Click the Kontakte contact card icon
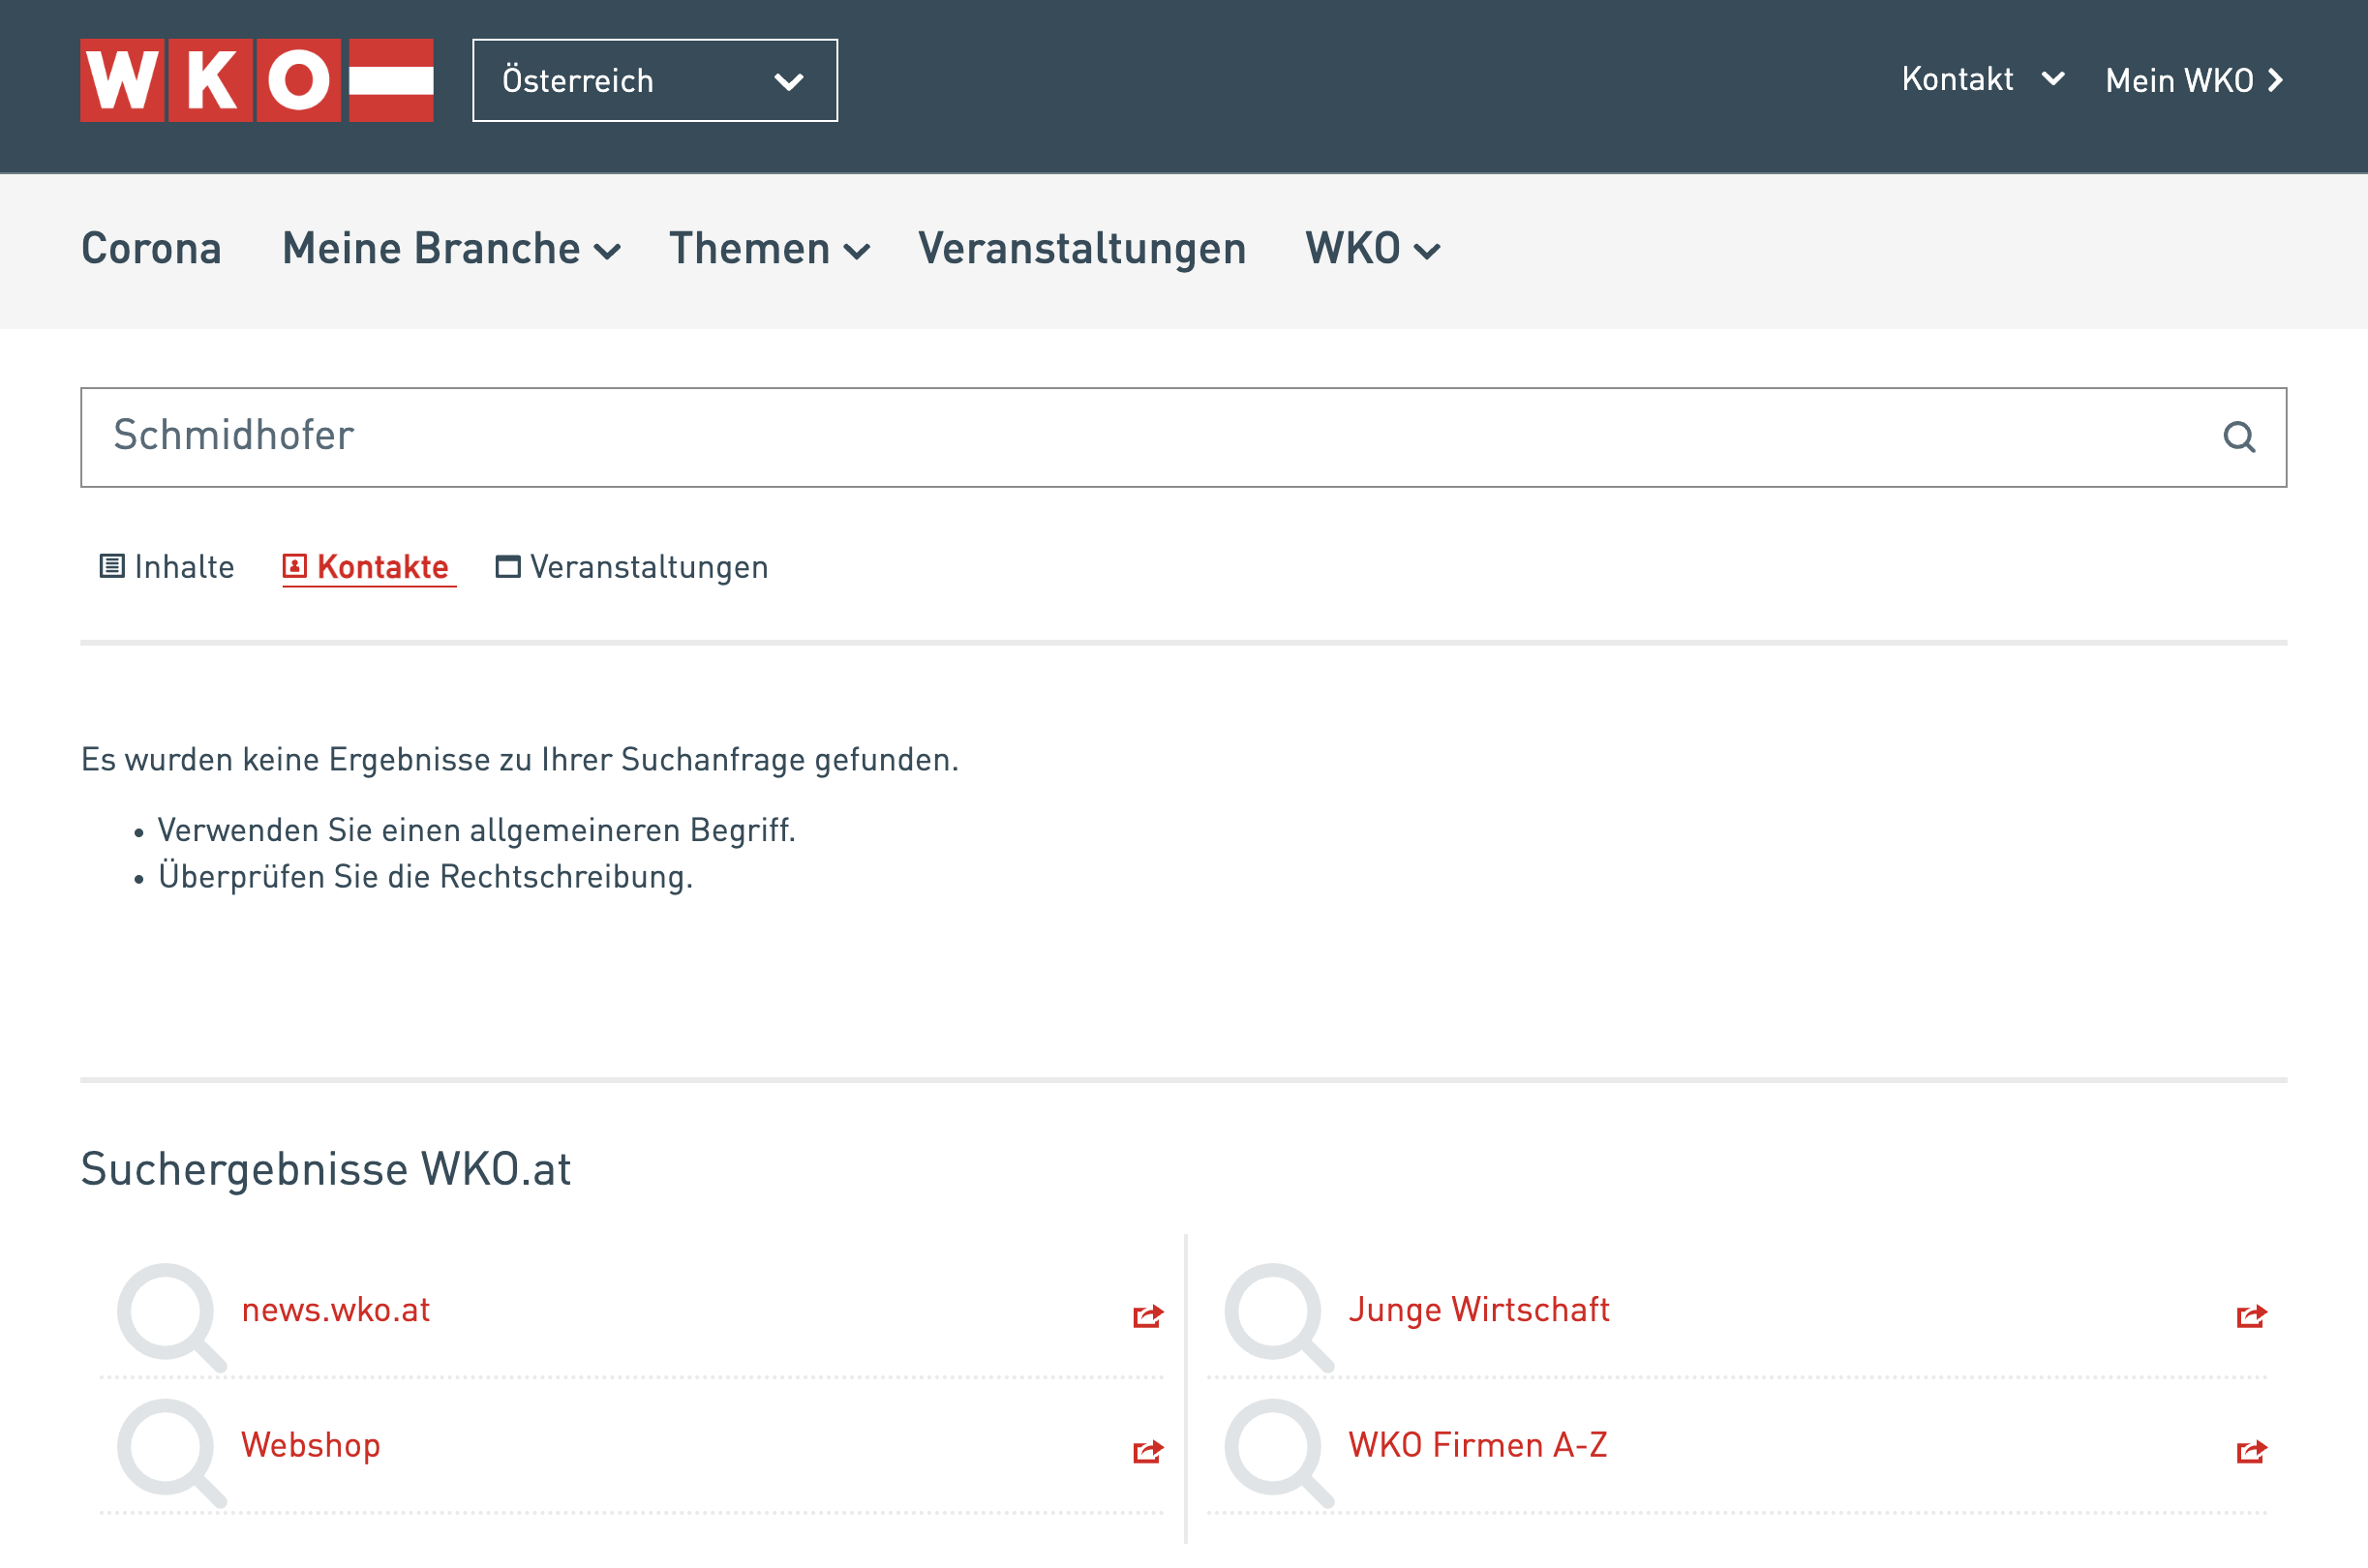The width and height of the screenshot is (2368, 1568). pyautogui.click(x=295, y=566)
